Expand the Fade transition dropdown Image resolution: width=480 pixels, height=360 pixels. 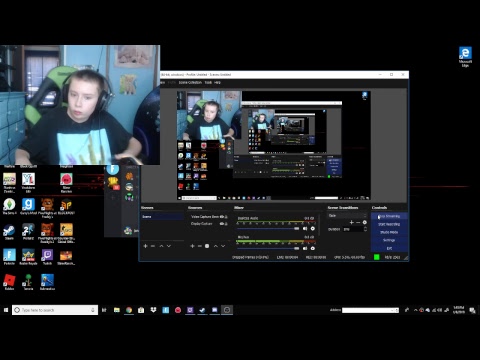coord(347,216)
